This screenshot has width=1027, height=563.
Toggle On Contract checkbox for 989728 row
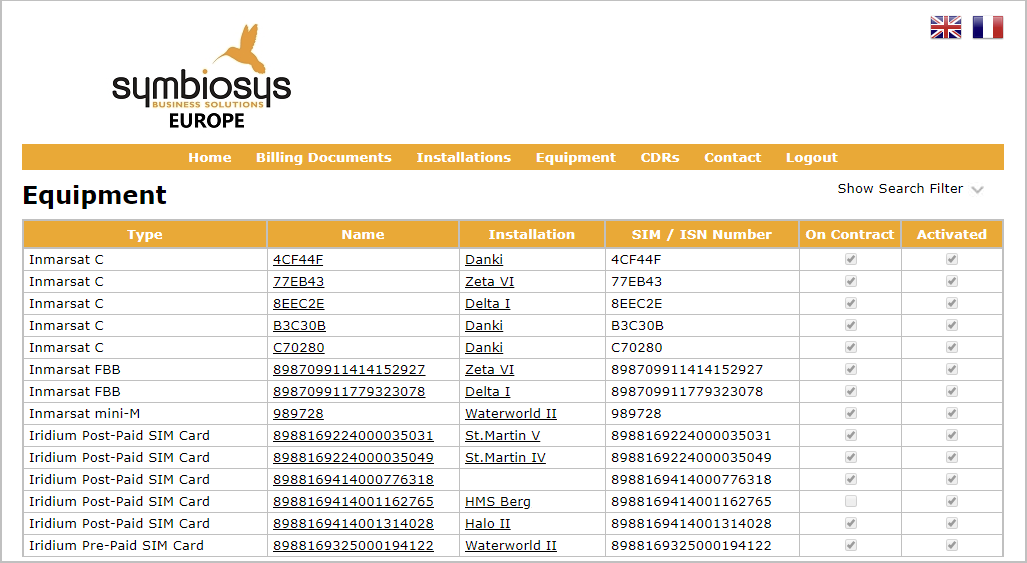850,413
